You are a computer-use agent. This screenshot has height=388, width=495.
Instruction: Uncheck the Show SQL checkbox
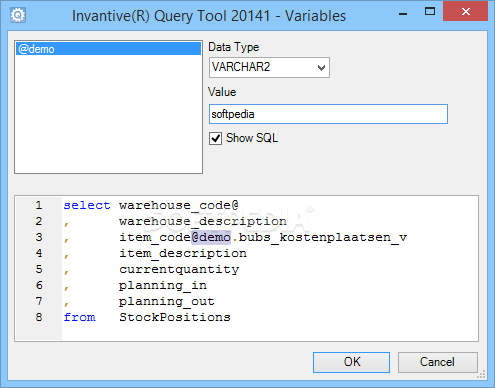(215, 138)
